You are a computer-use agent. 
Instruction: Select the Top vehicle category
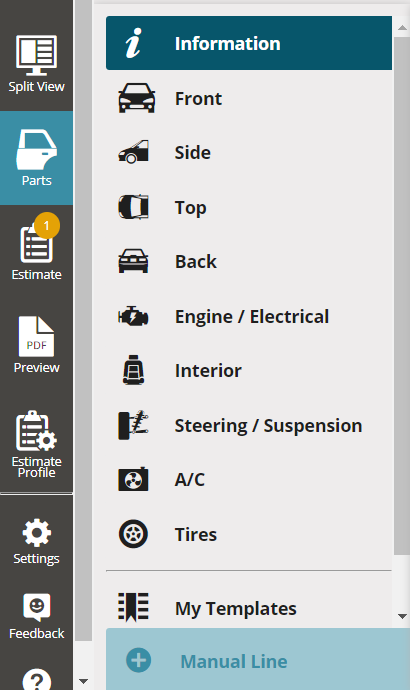(x=249, y=207)
